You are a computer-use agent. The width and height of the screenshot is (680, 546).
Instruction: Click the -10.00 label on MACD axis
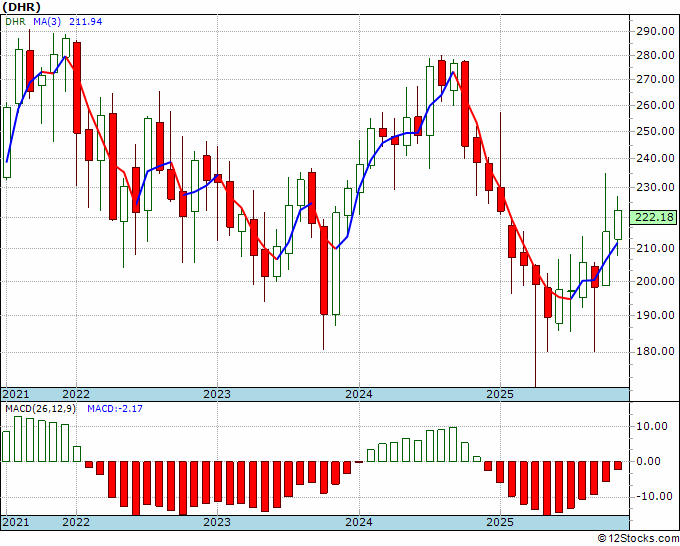click(x=652, y=497)
